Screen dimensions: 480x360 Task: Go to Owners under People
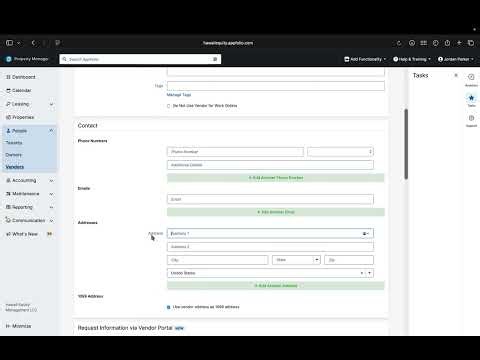[x=13, y=155]
